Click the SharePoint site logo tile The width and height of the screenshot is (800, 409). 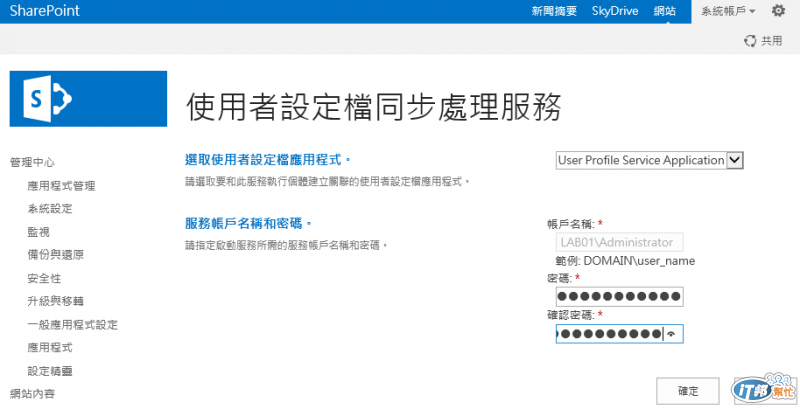88,98
